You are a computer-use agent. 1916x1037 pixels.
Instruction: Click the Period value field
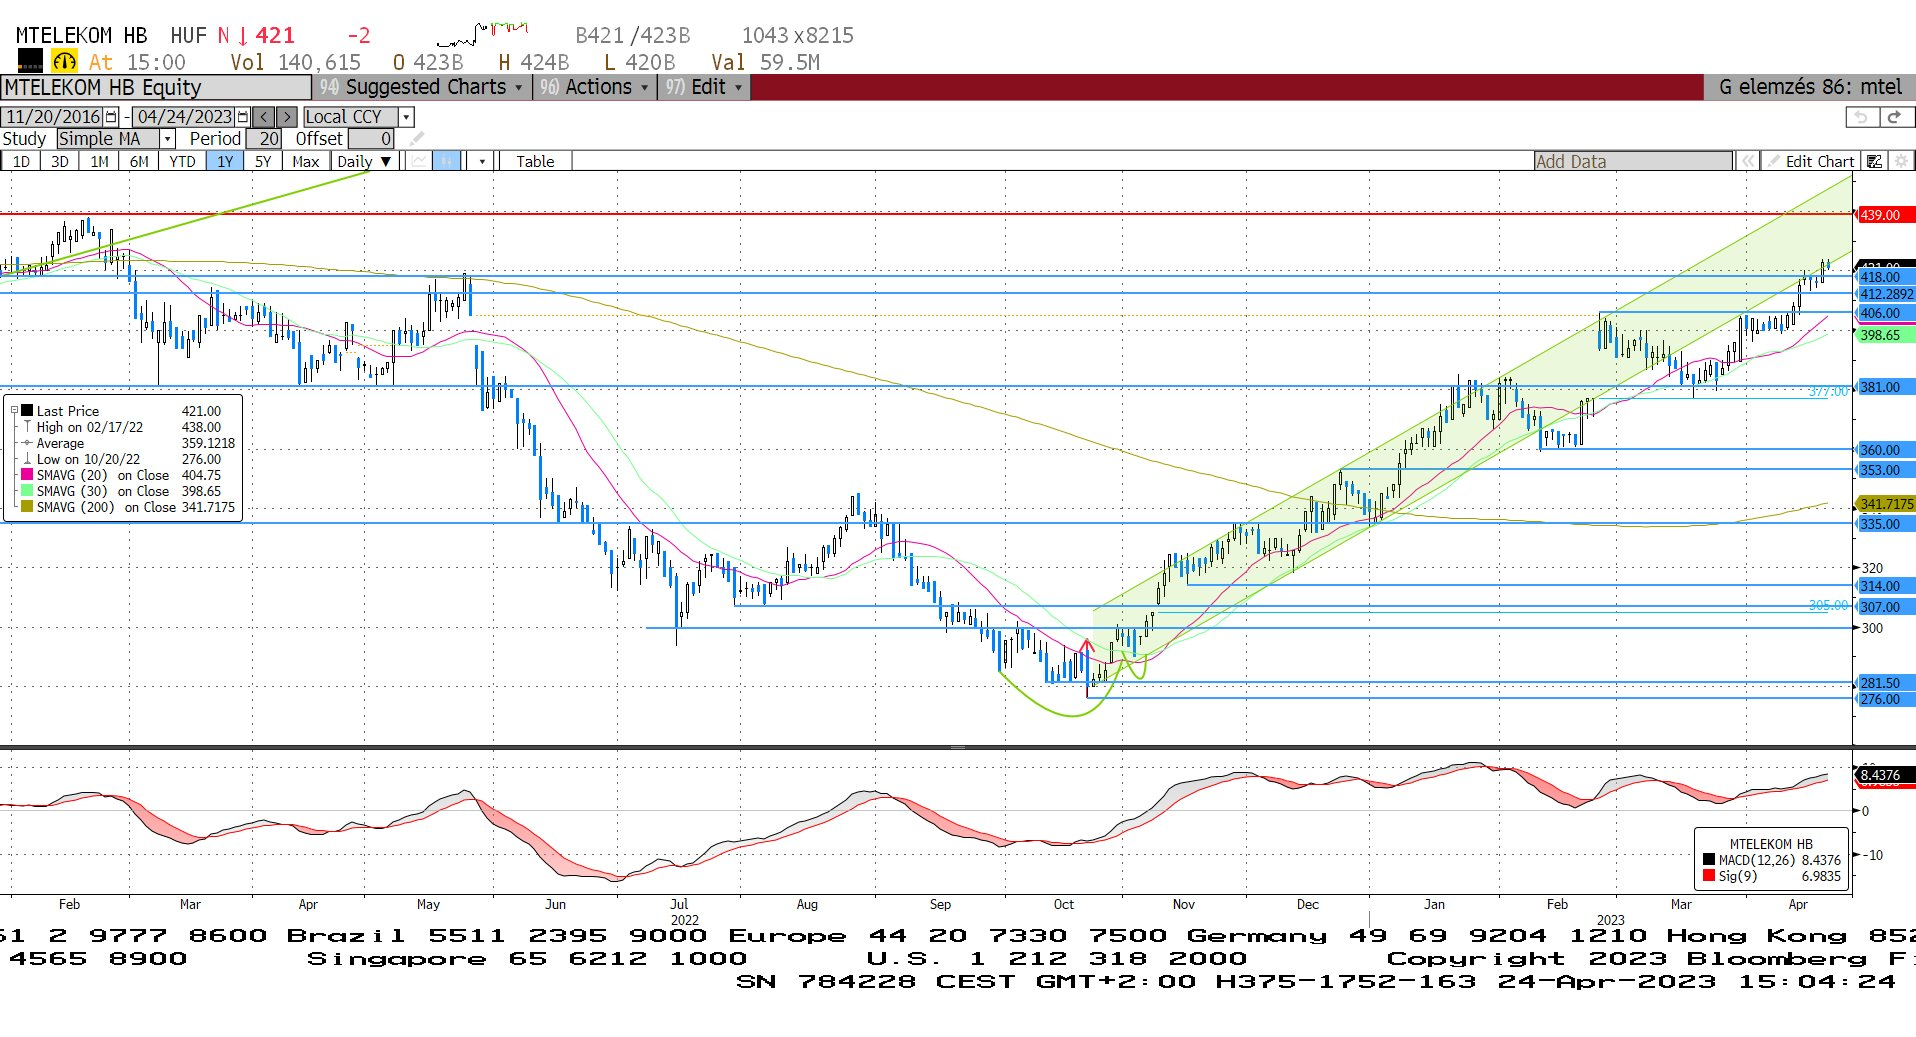(x=264, y=139)
